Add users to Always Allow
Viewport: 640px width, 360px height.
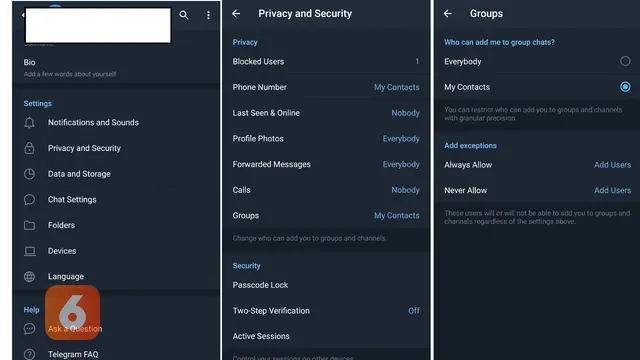(x=612, y=165)
